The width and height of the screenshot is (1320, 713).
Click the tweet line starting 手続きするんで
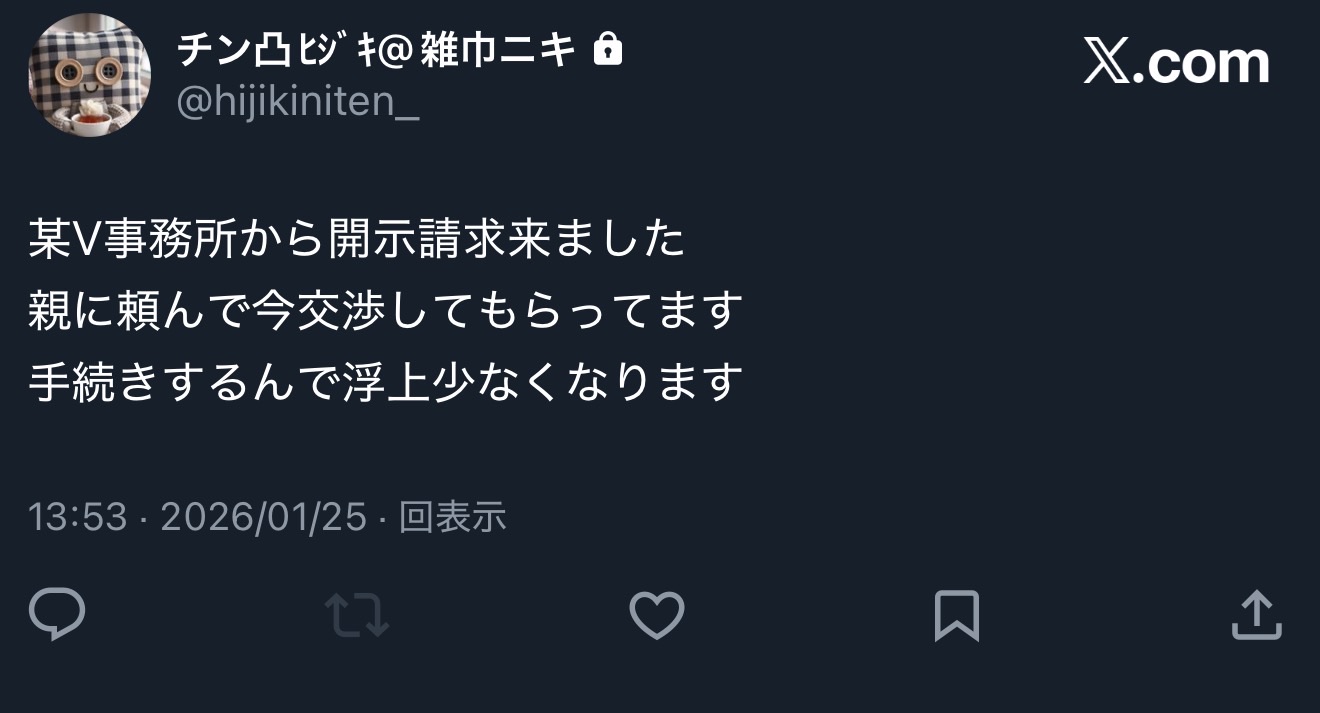coord(386,382)
